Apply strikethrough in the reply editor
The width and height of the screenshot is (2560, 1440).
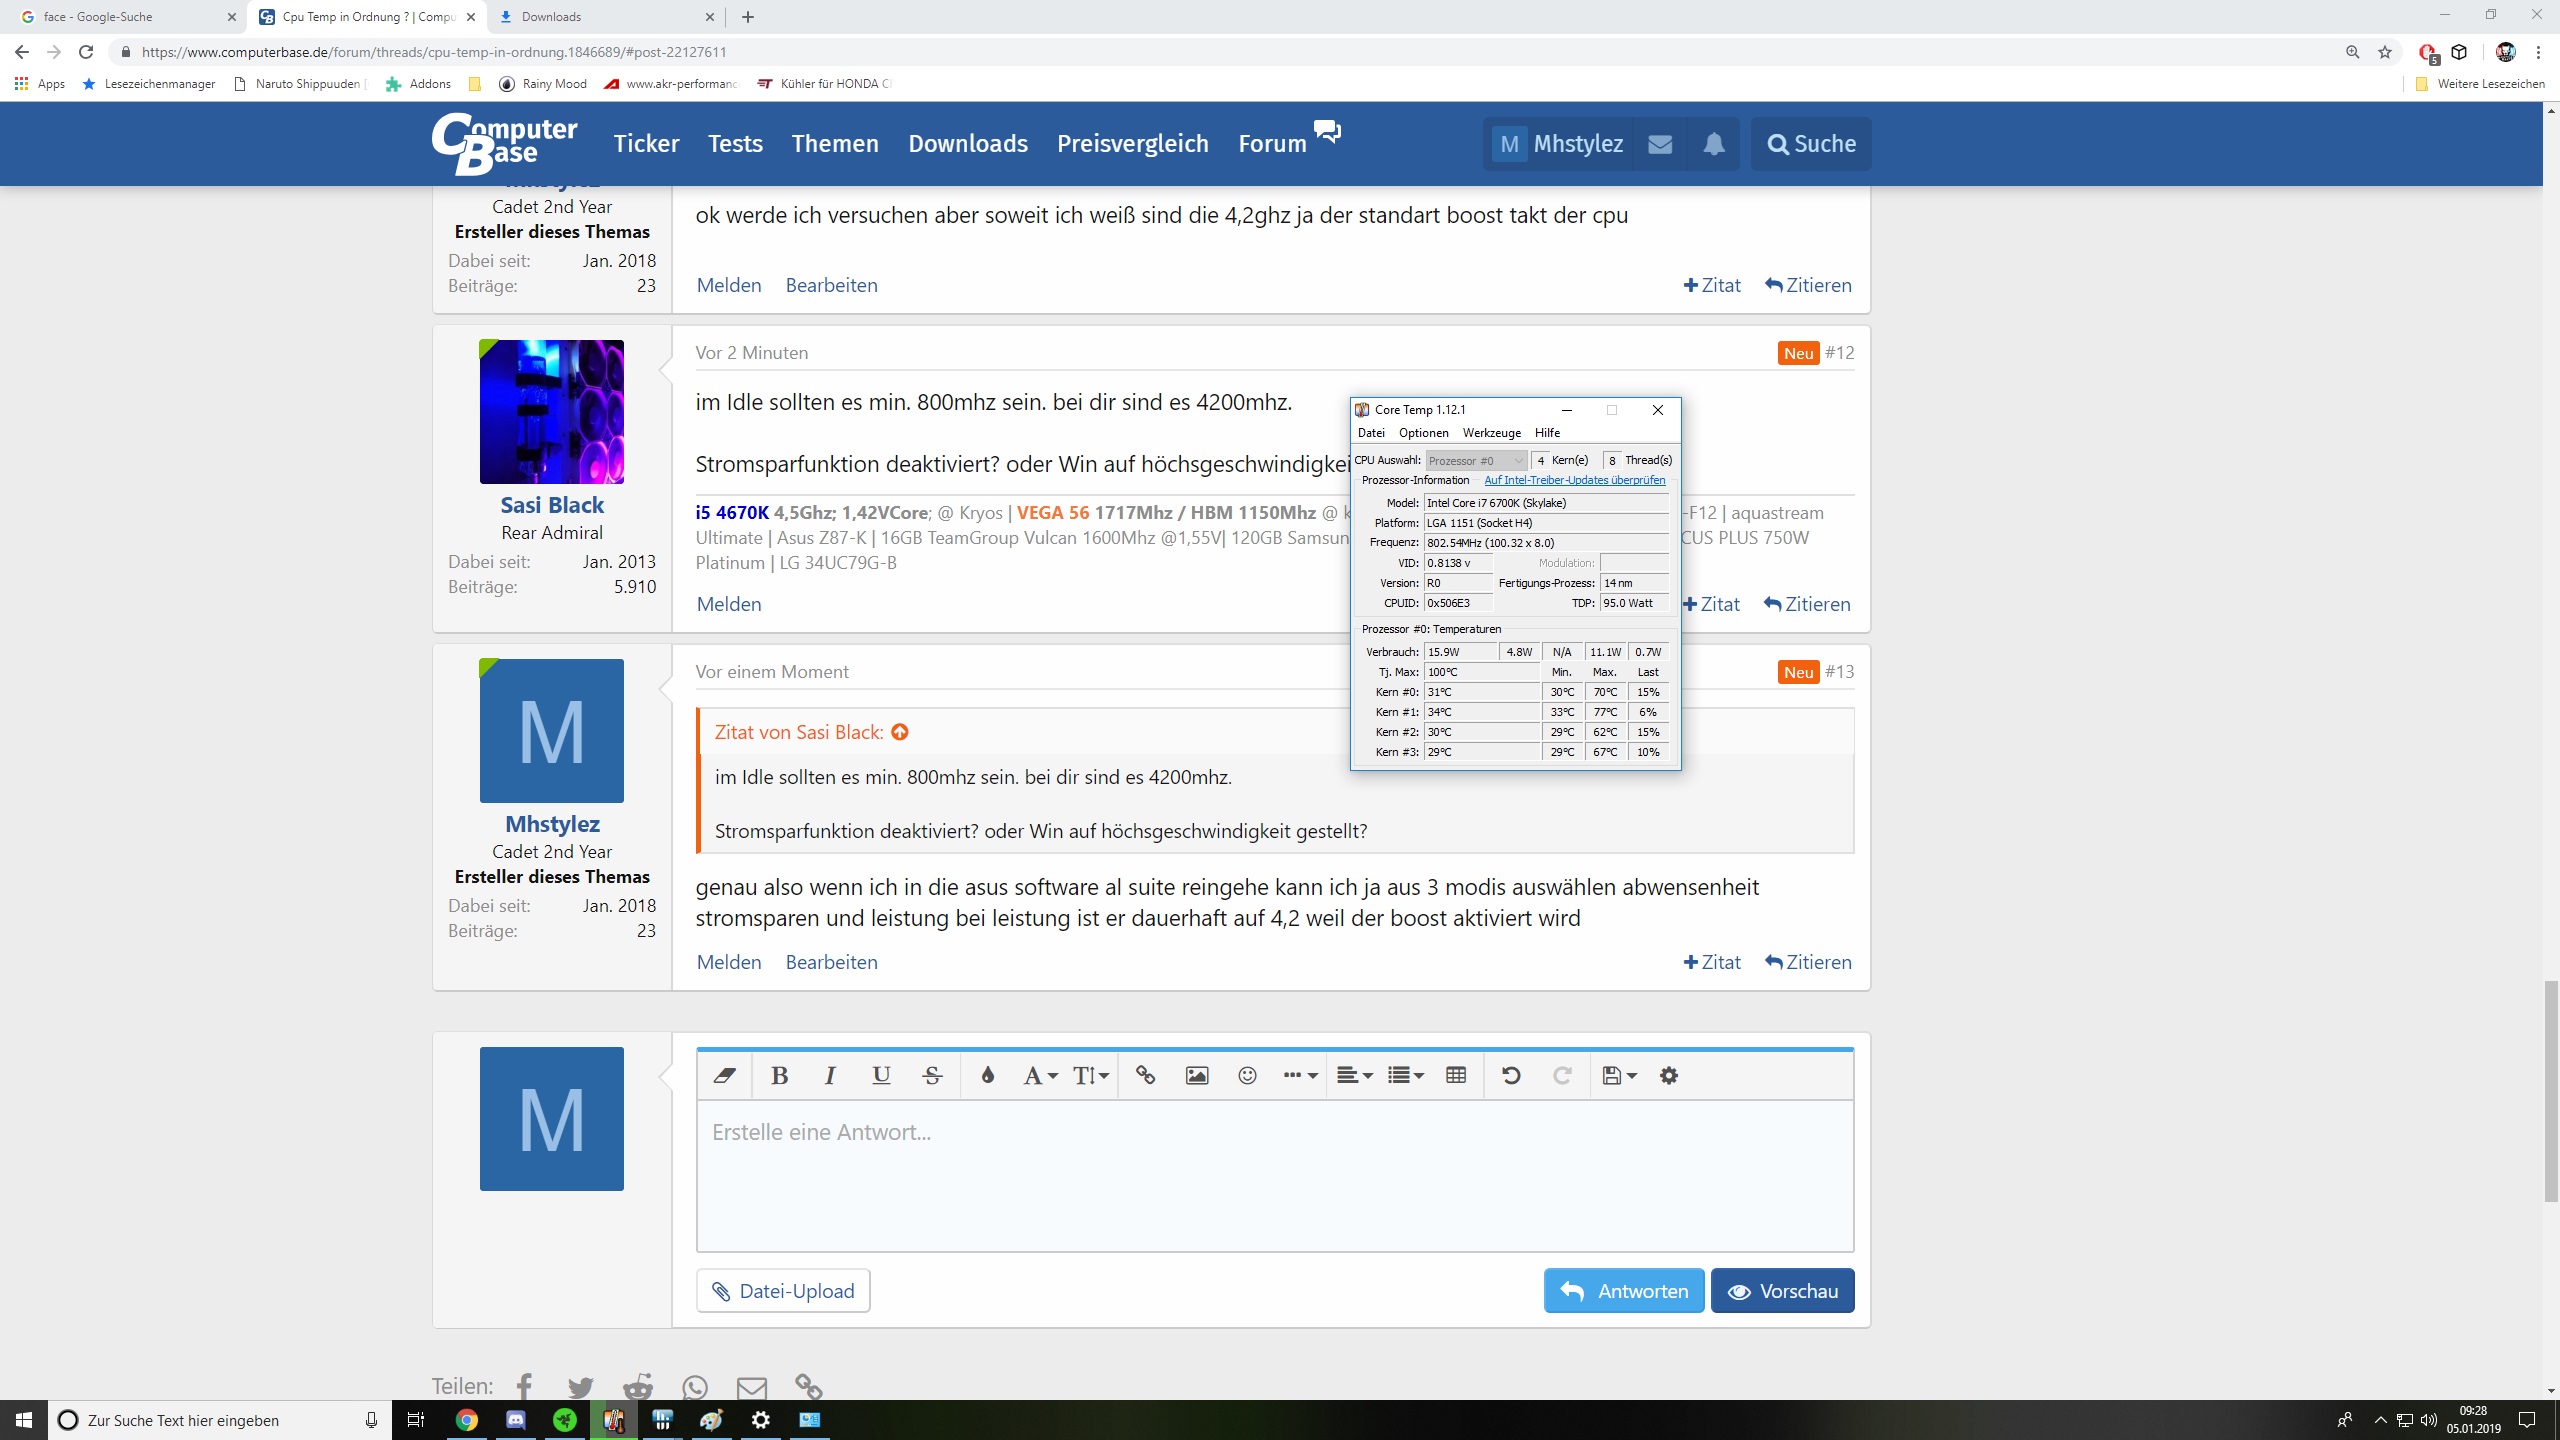tap(932, 1076)
